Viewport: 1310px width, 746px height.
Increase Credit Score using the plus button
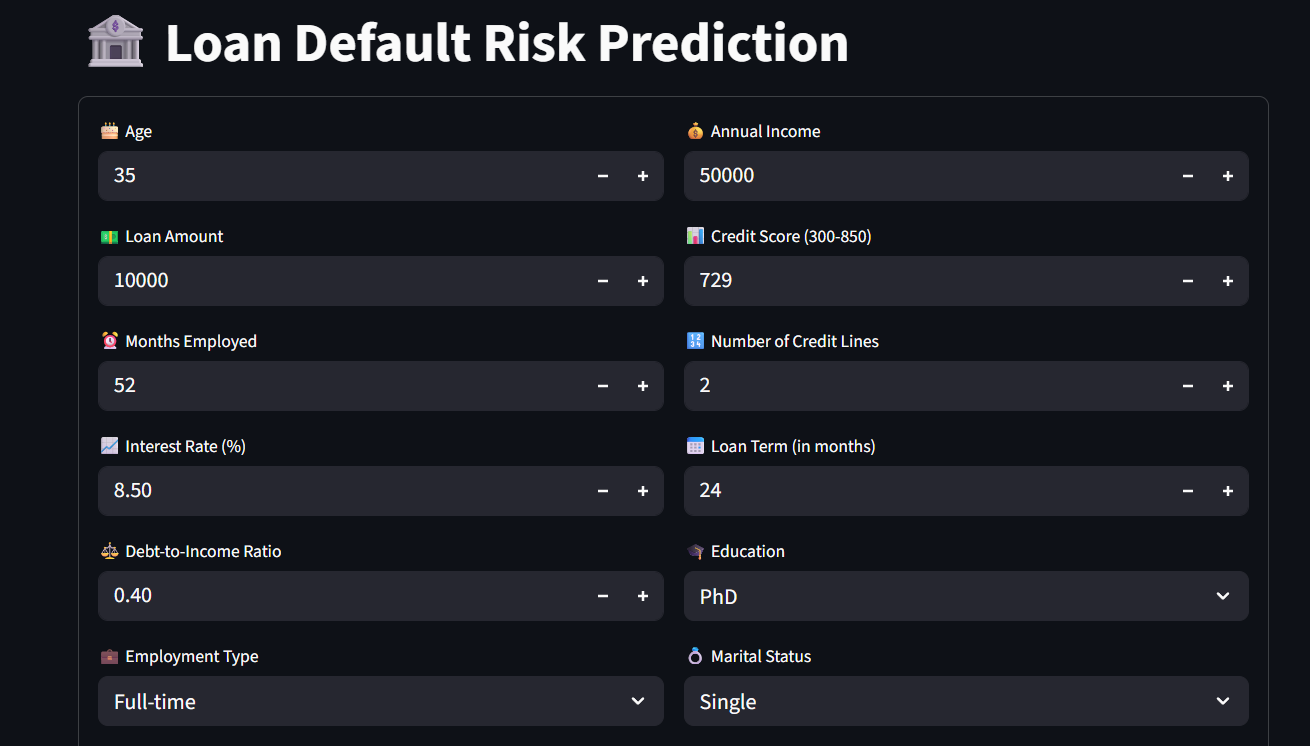[x=1227, y=281]
